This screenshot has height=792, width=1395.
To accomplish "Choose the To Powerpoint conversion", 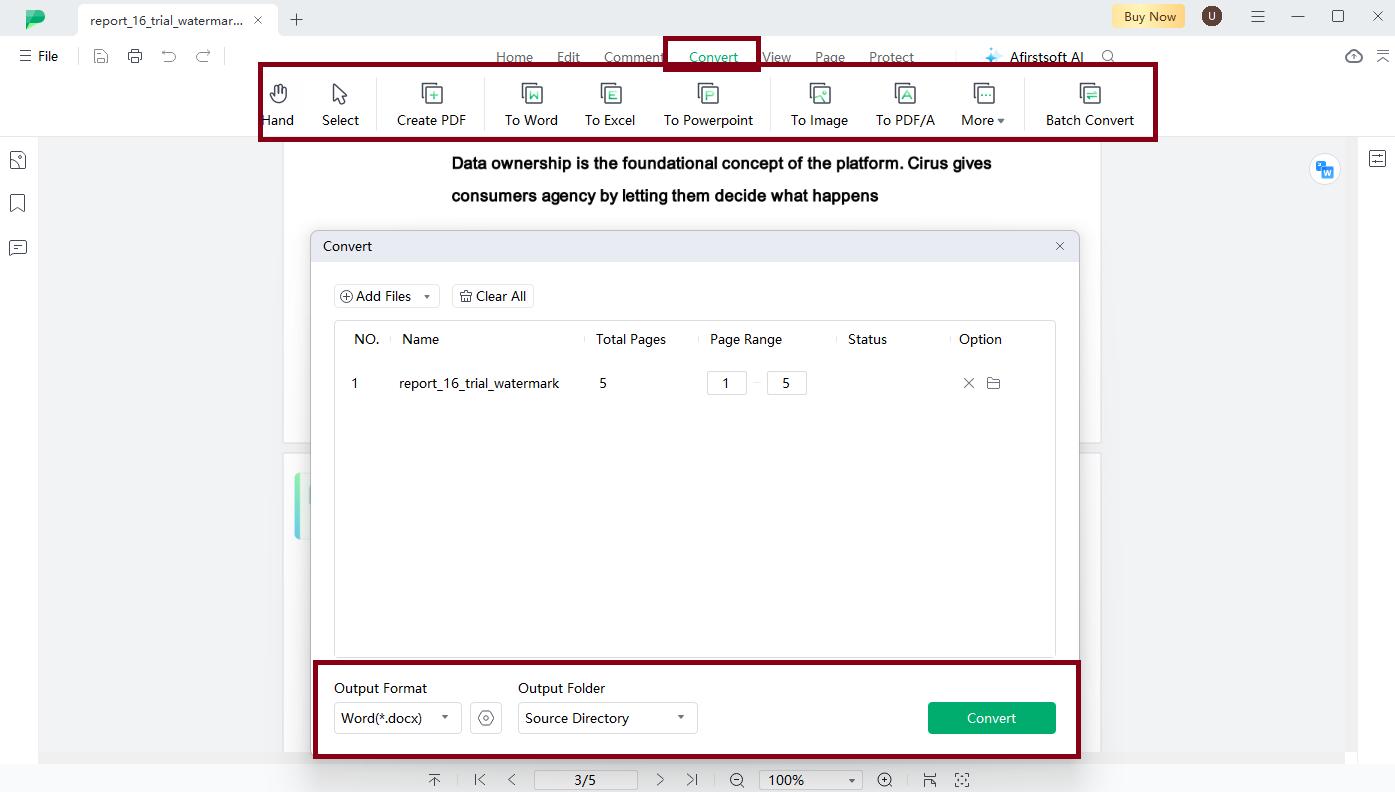I will (708, 104).
